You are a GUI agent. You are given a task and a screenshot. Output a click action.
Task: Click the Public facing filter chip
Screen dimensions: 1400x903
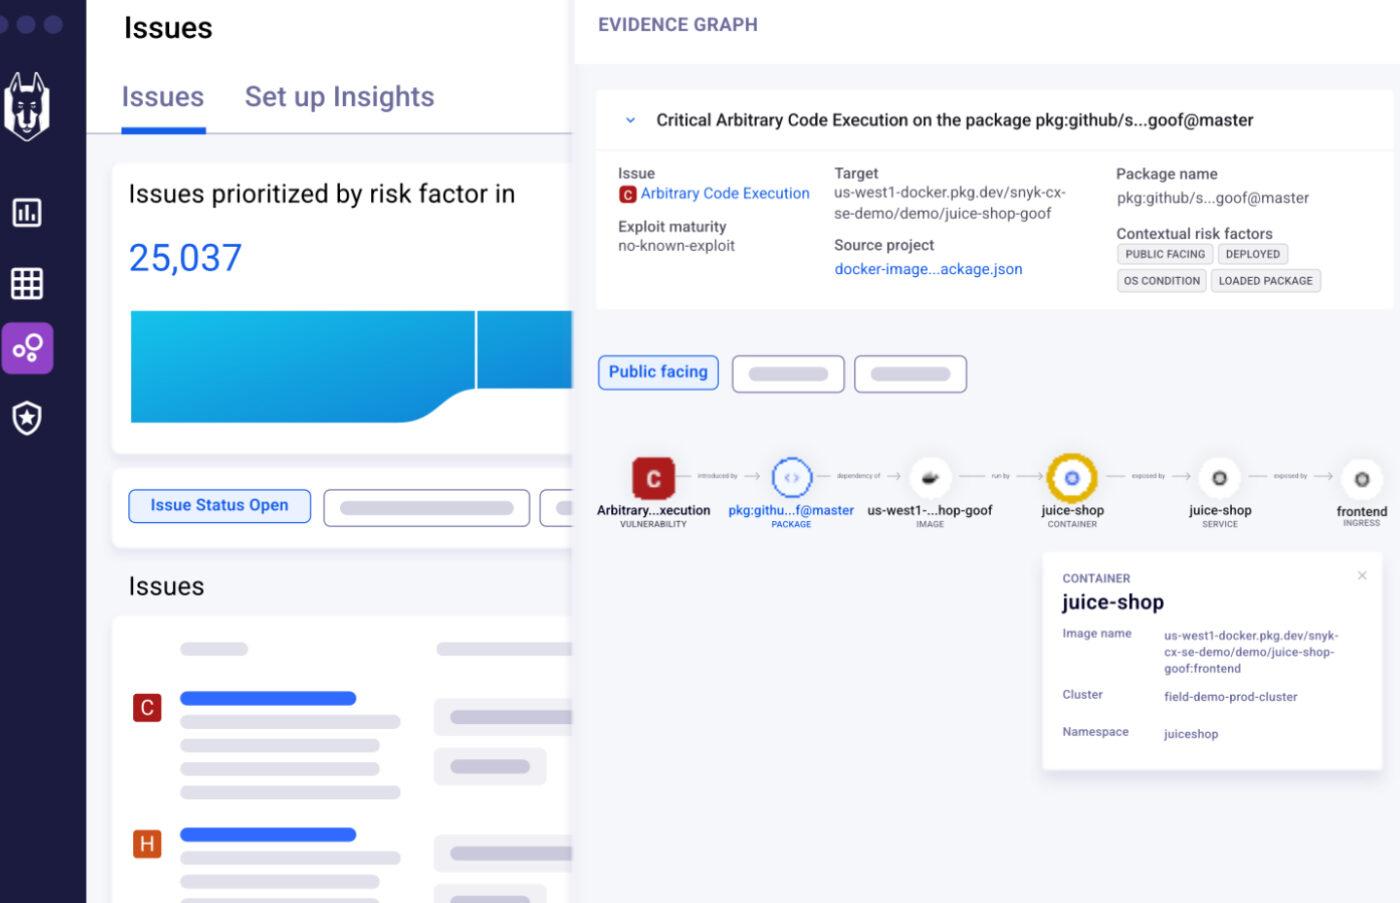point(658,372)
